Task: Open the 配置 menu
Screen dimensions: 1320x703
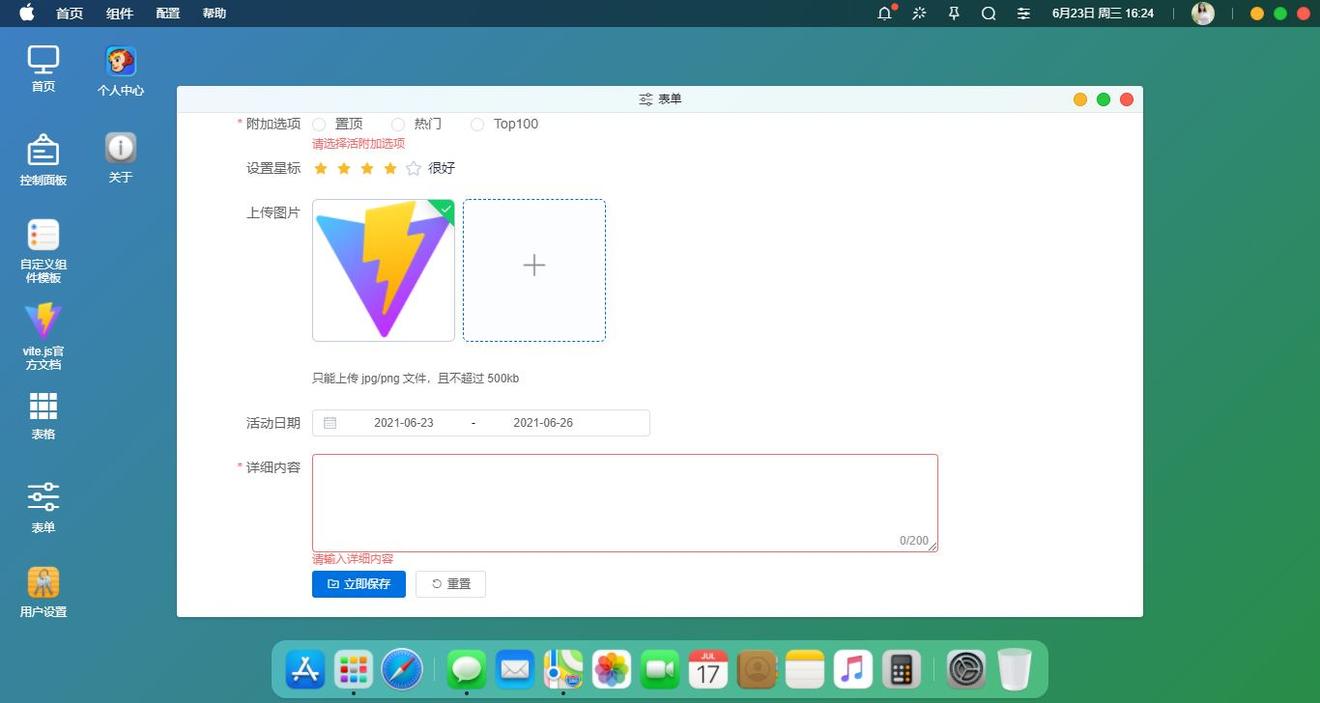Action: pyautogui.click(x=168, y=13)
